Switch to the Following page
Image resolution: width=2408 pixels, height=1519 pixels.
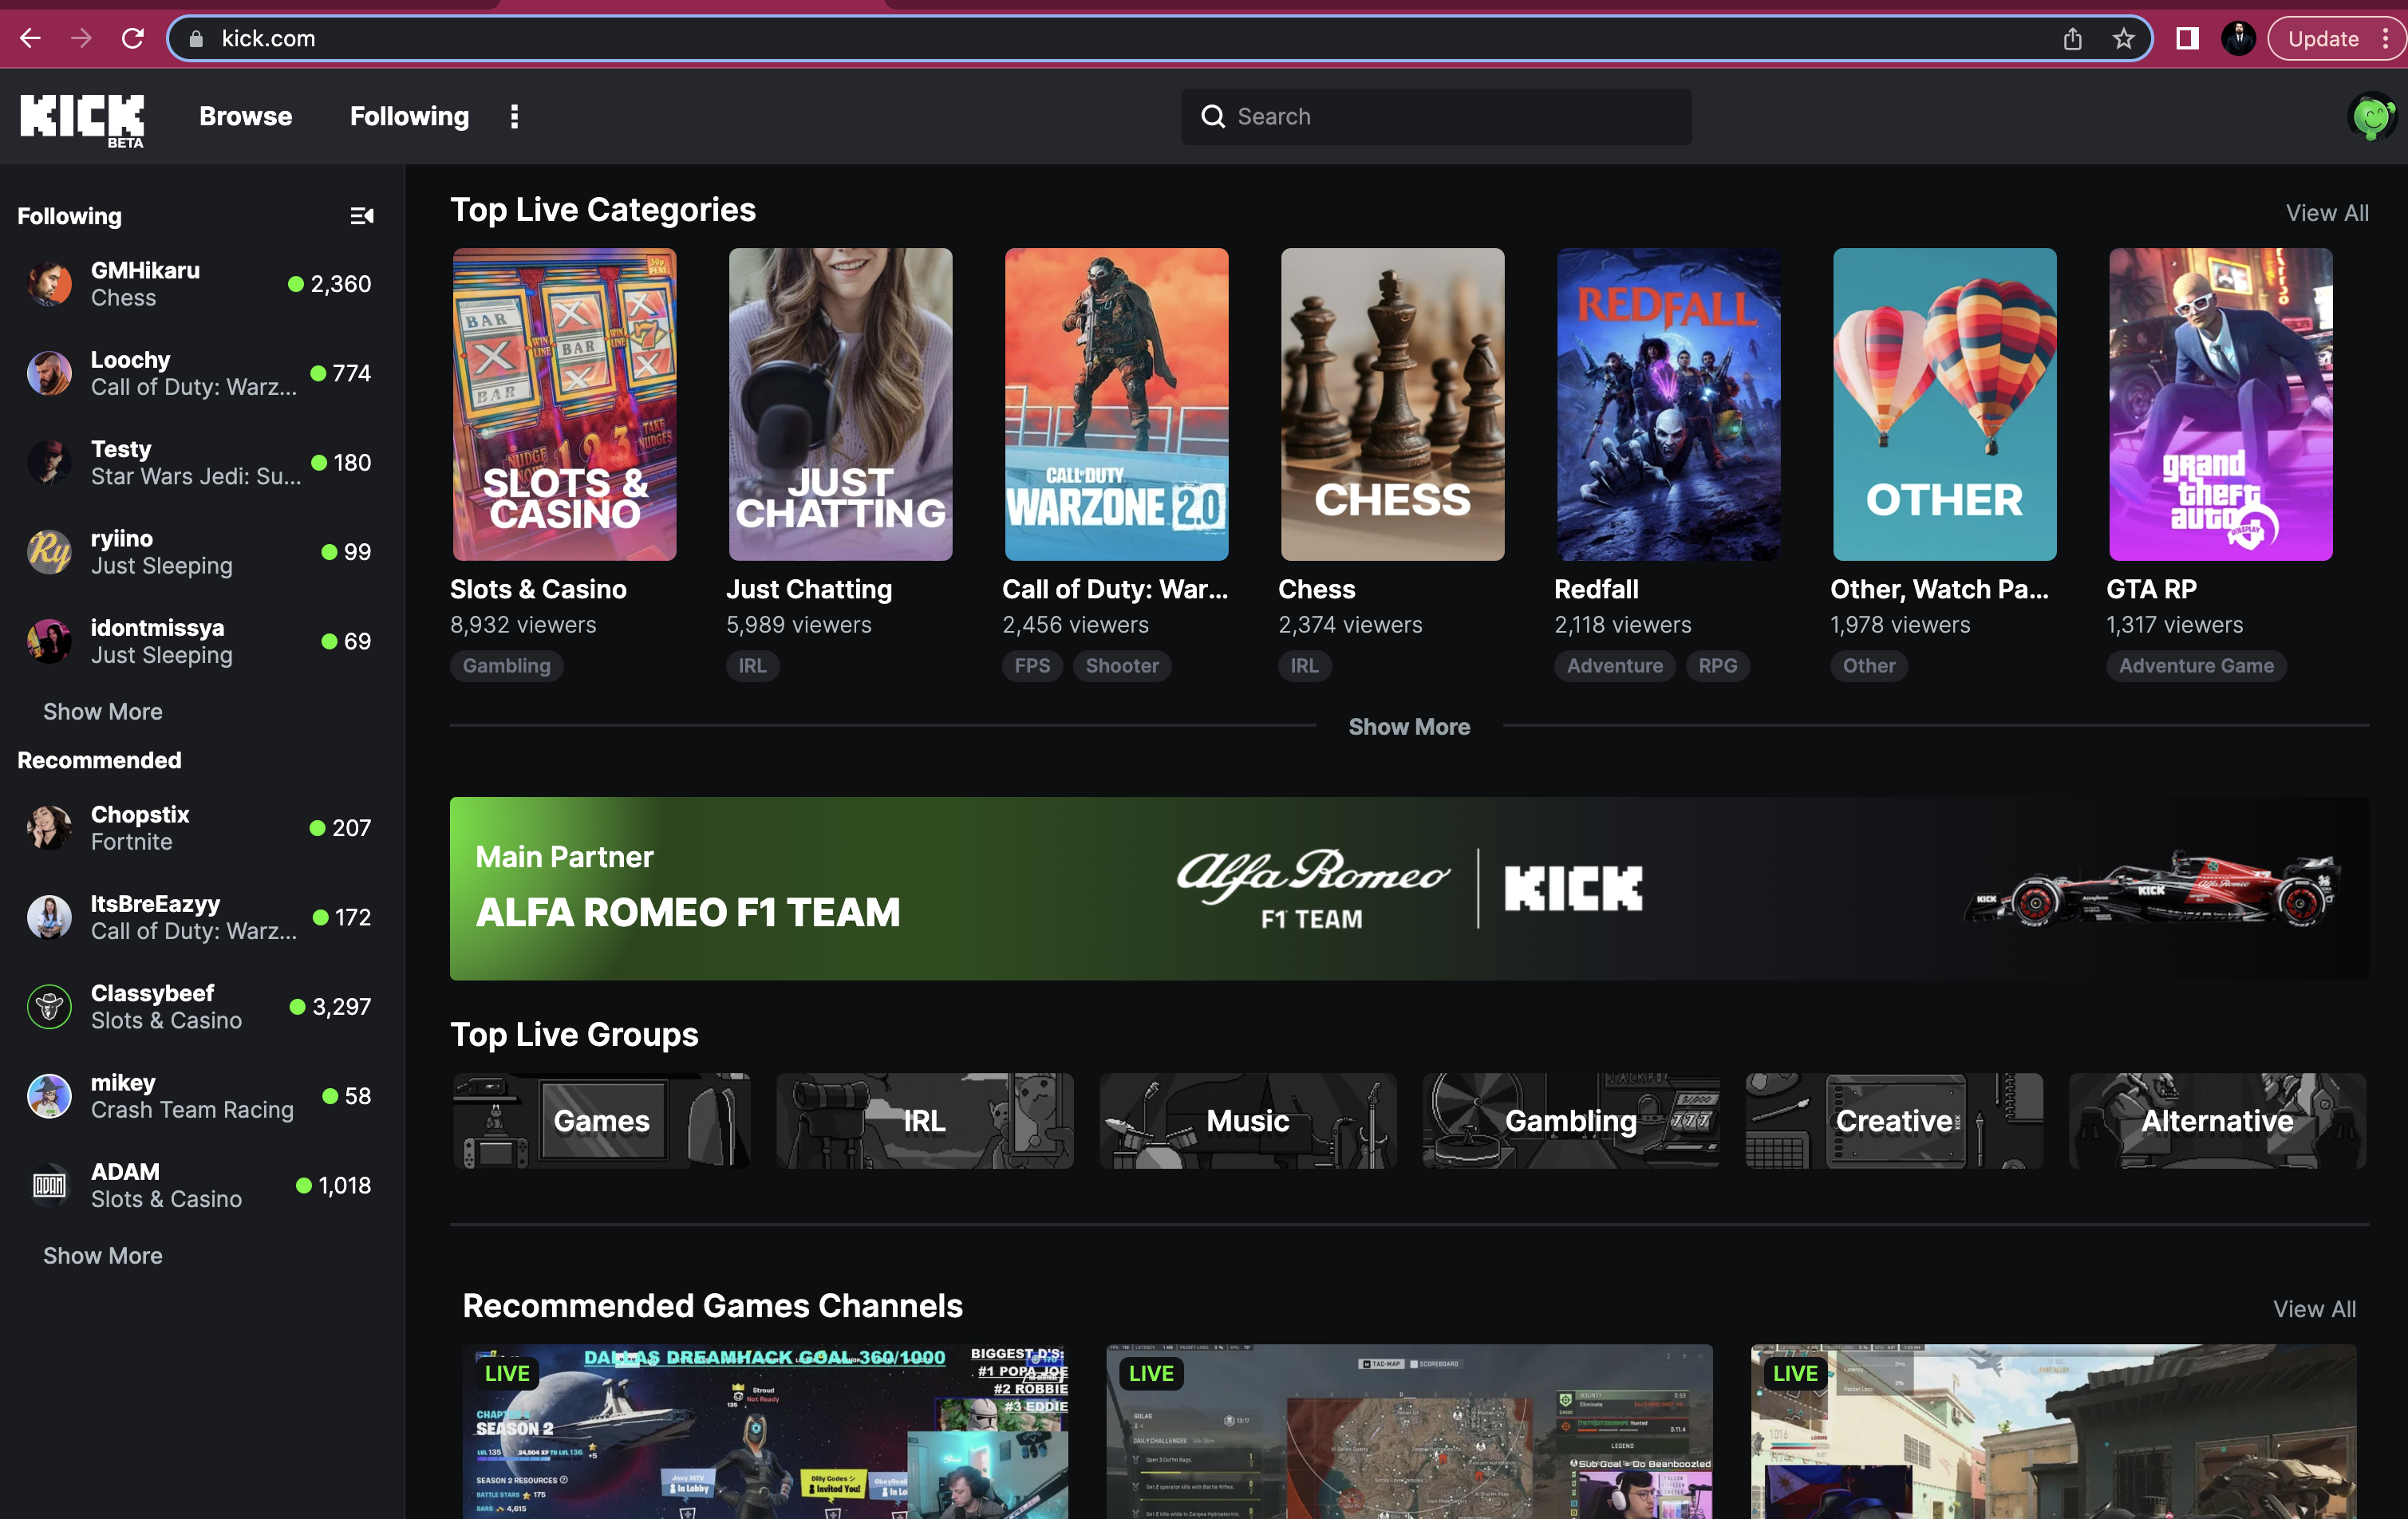coord(409,116)
